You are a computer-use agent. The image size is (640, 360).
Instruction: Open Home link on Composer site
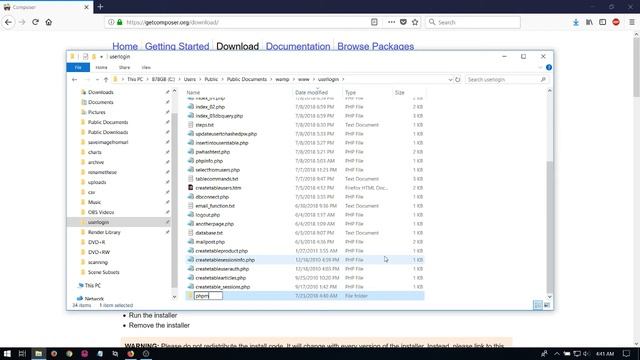[125, 46]
